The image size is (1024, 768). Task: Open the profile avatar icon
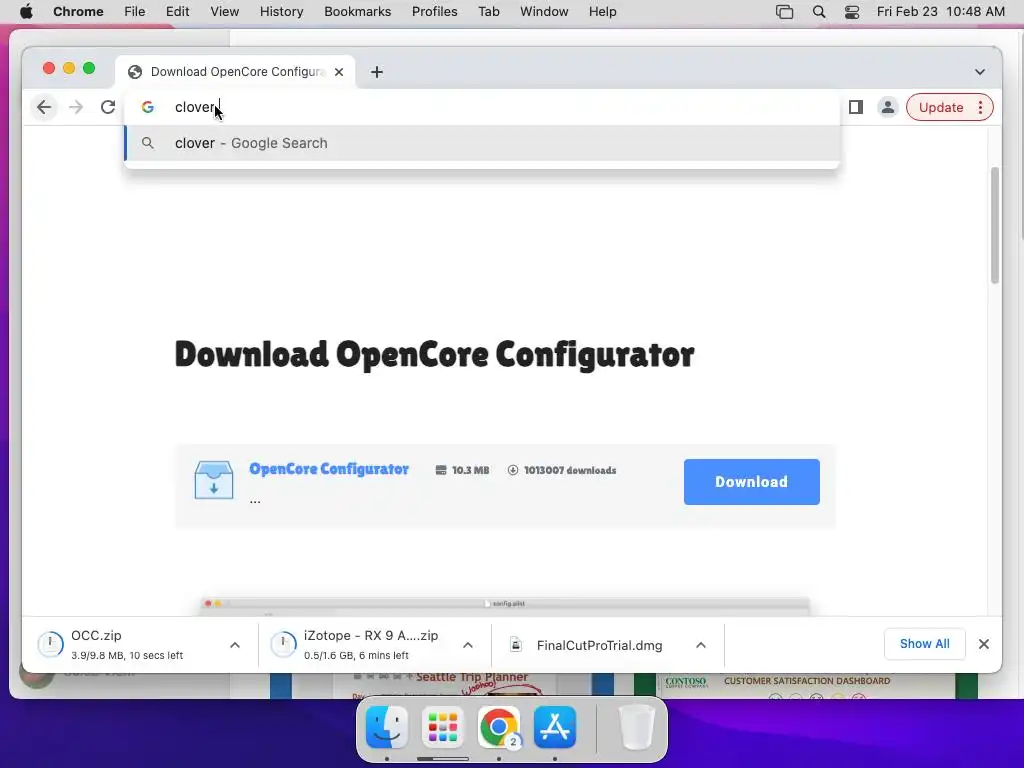(x=888, y=107)
